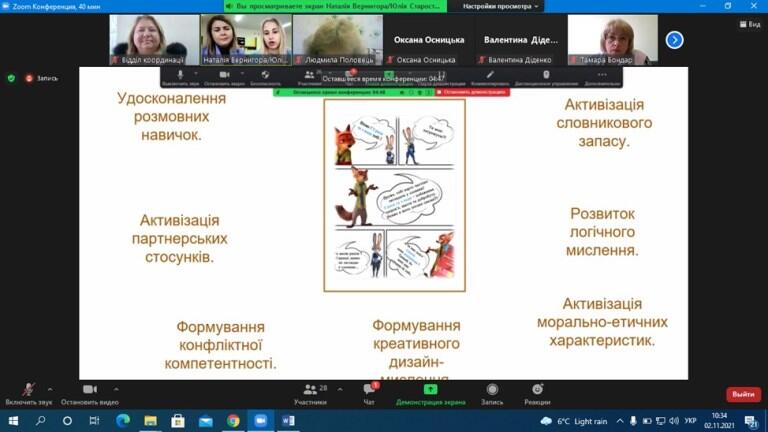Image resolution: width=768 pixels, height=432 pixels.
Task: Click text 'Формування креативного дизайн-'
Action: [x=416, y=344]
